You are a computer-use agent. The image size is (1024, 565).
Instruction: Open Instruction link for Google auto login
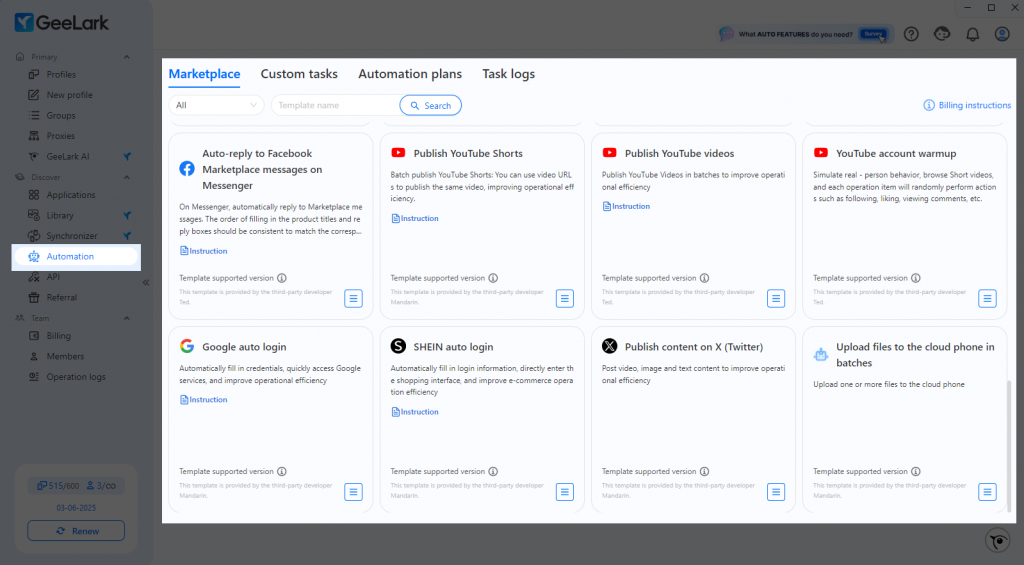pyautogui.click(x=204, y=400)
